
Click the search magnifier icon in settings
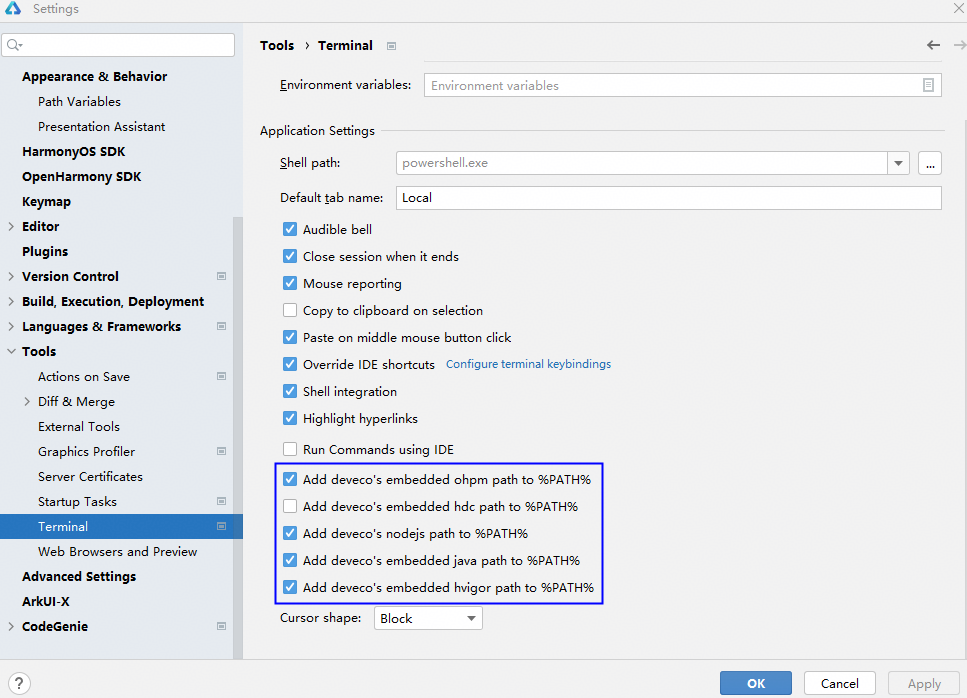[x=14, y=45]
